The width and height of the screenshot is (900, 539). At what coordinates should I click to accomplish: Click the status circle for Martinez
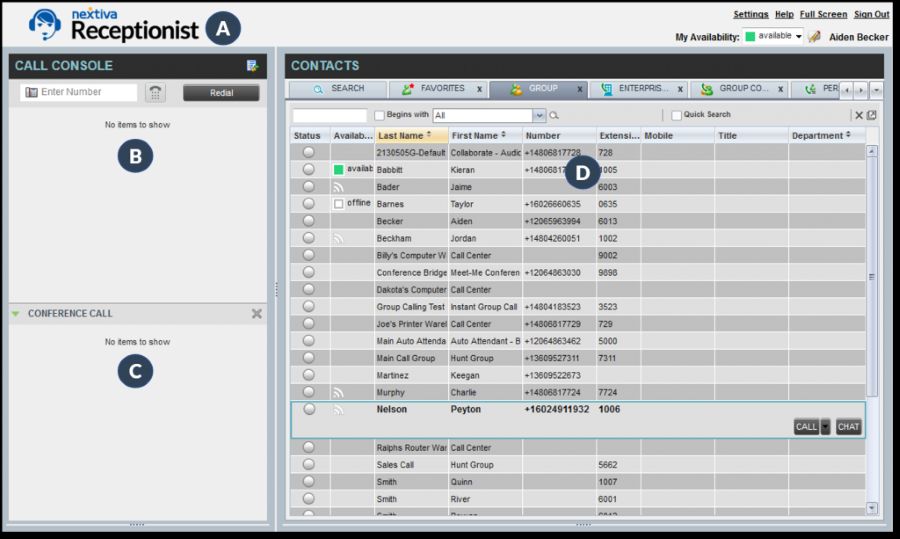coord(309,374)
